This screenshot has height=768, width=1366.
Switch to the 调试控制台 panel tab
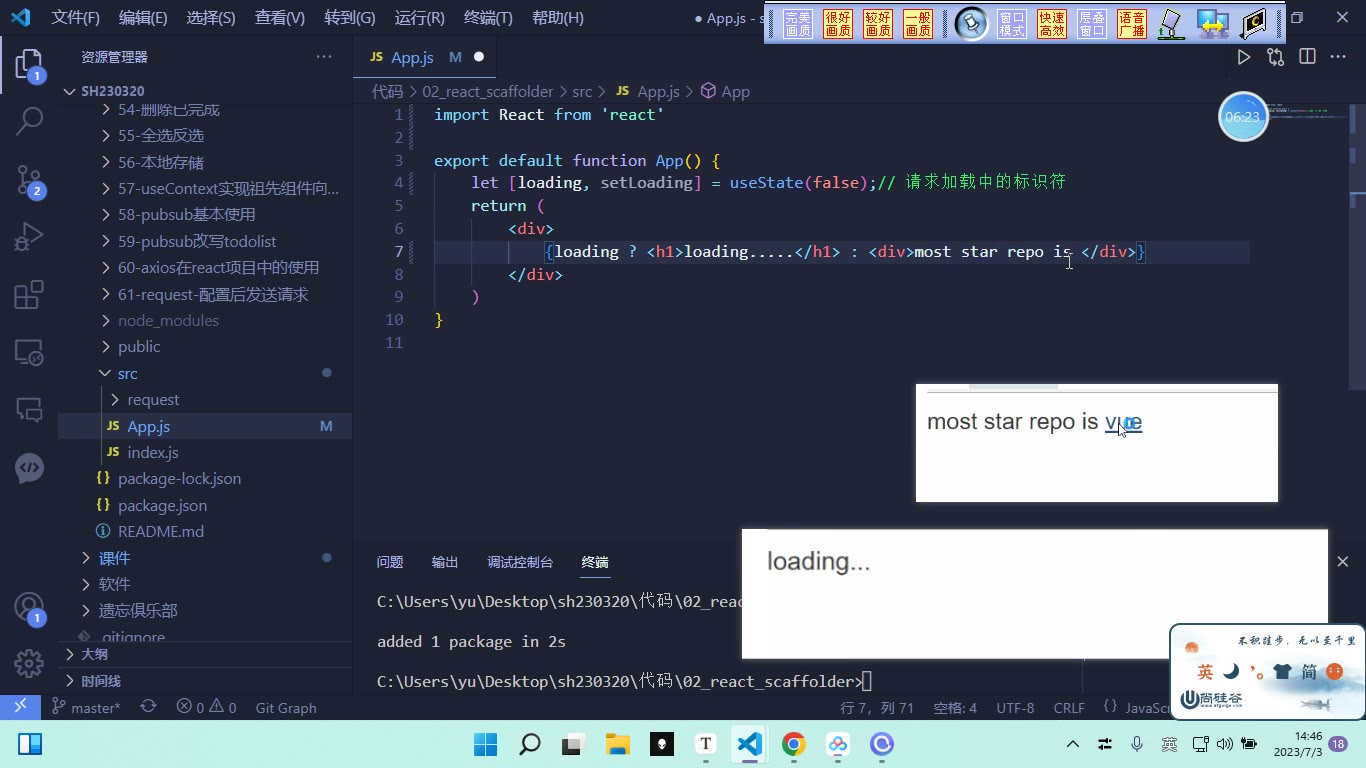(x=520, y=562)
